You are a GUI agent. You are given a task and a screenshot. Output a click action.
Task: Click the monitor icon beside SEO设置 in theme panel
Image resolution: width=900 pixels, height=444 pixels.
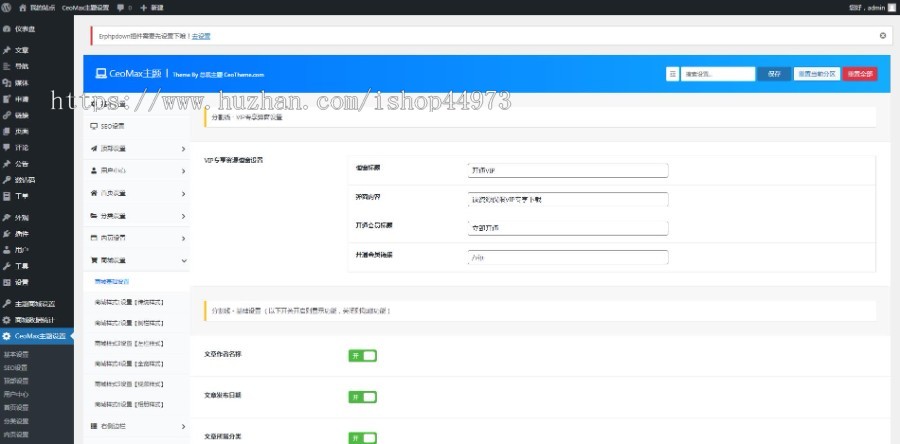pyautogui.click(x=94, y=126)
